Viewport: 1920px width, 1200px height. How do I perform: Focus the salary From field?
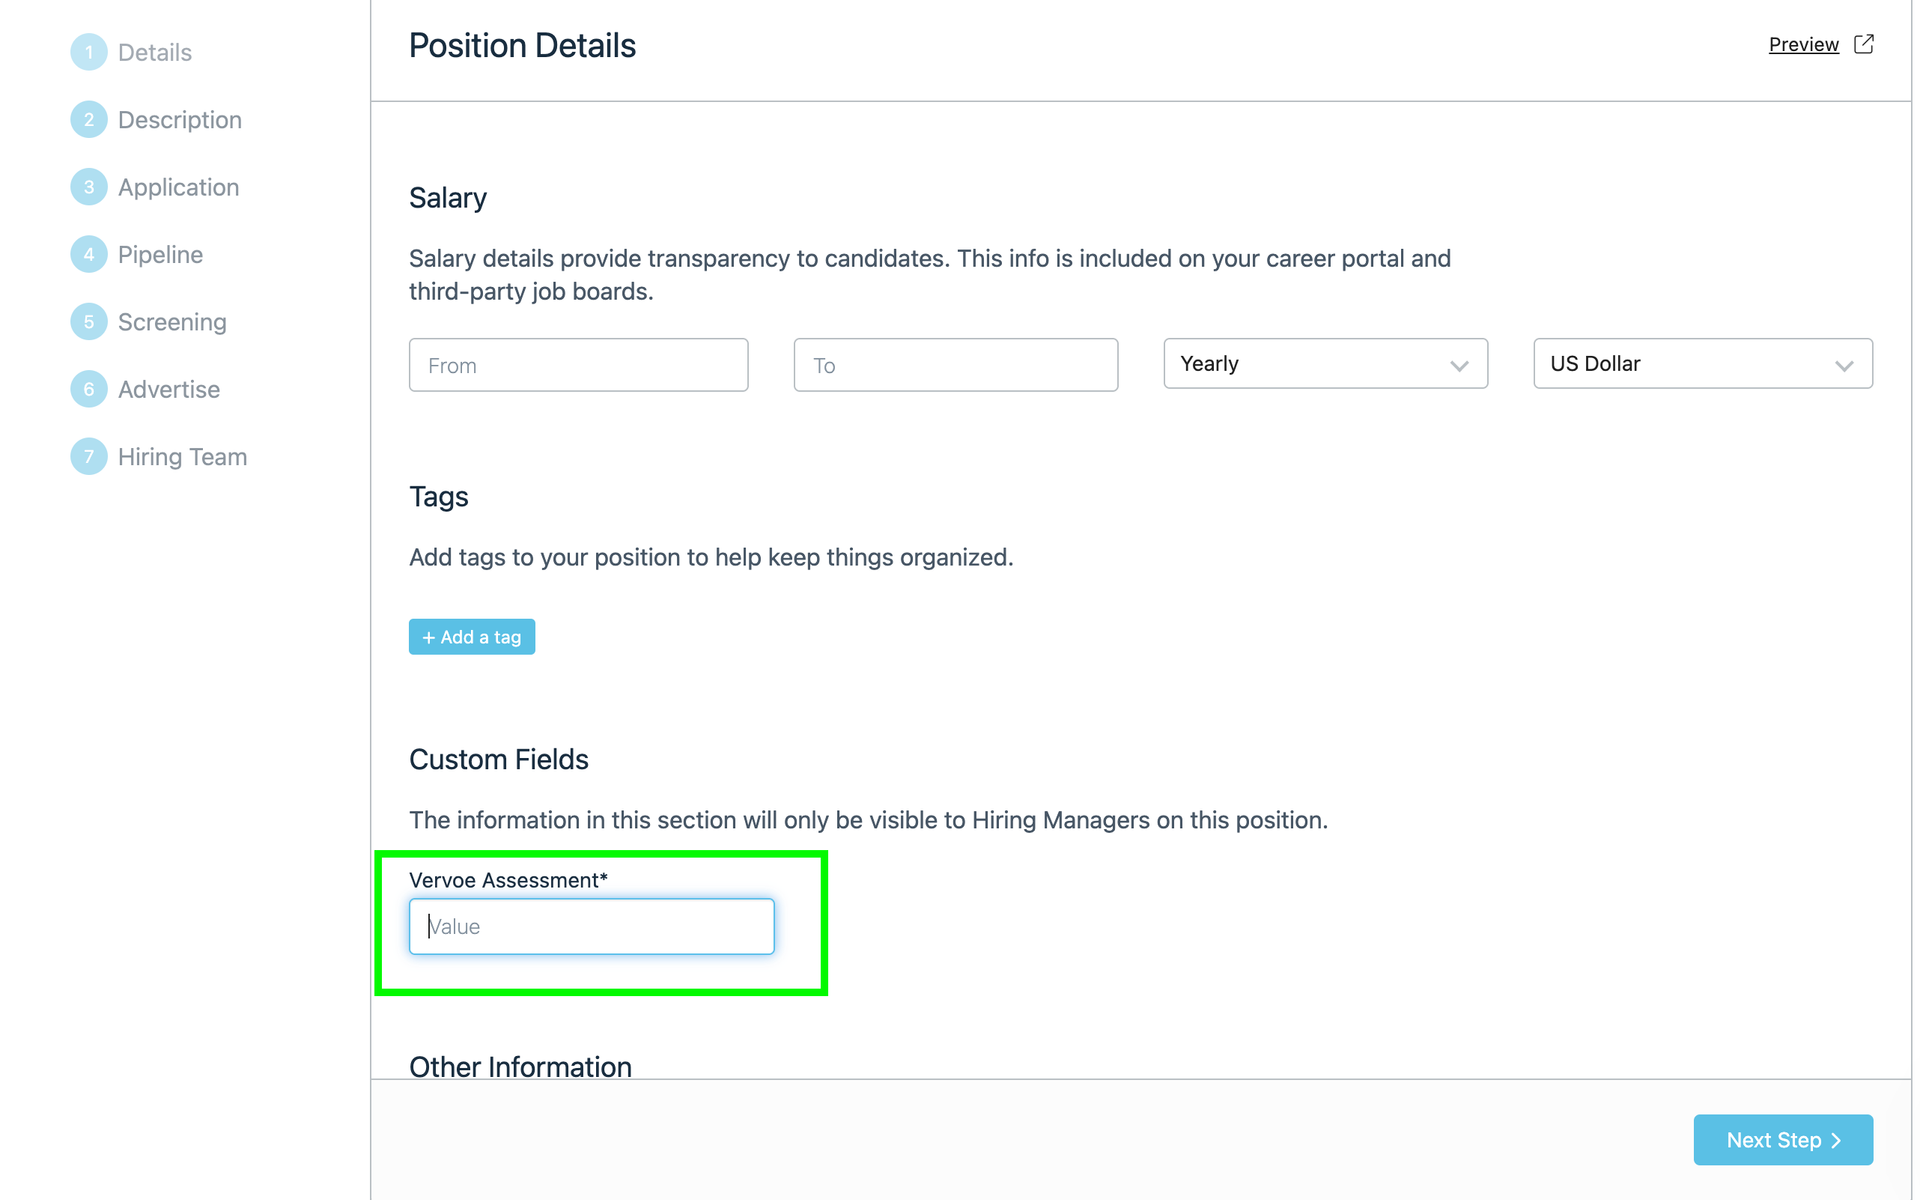(578, 365)
